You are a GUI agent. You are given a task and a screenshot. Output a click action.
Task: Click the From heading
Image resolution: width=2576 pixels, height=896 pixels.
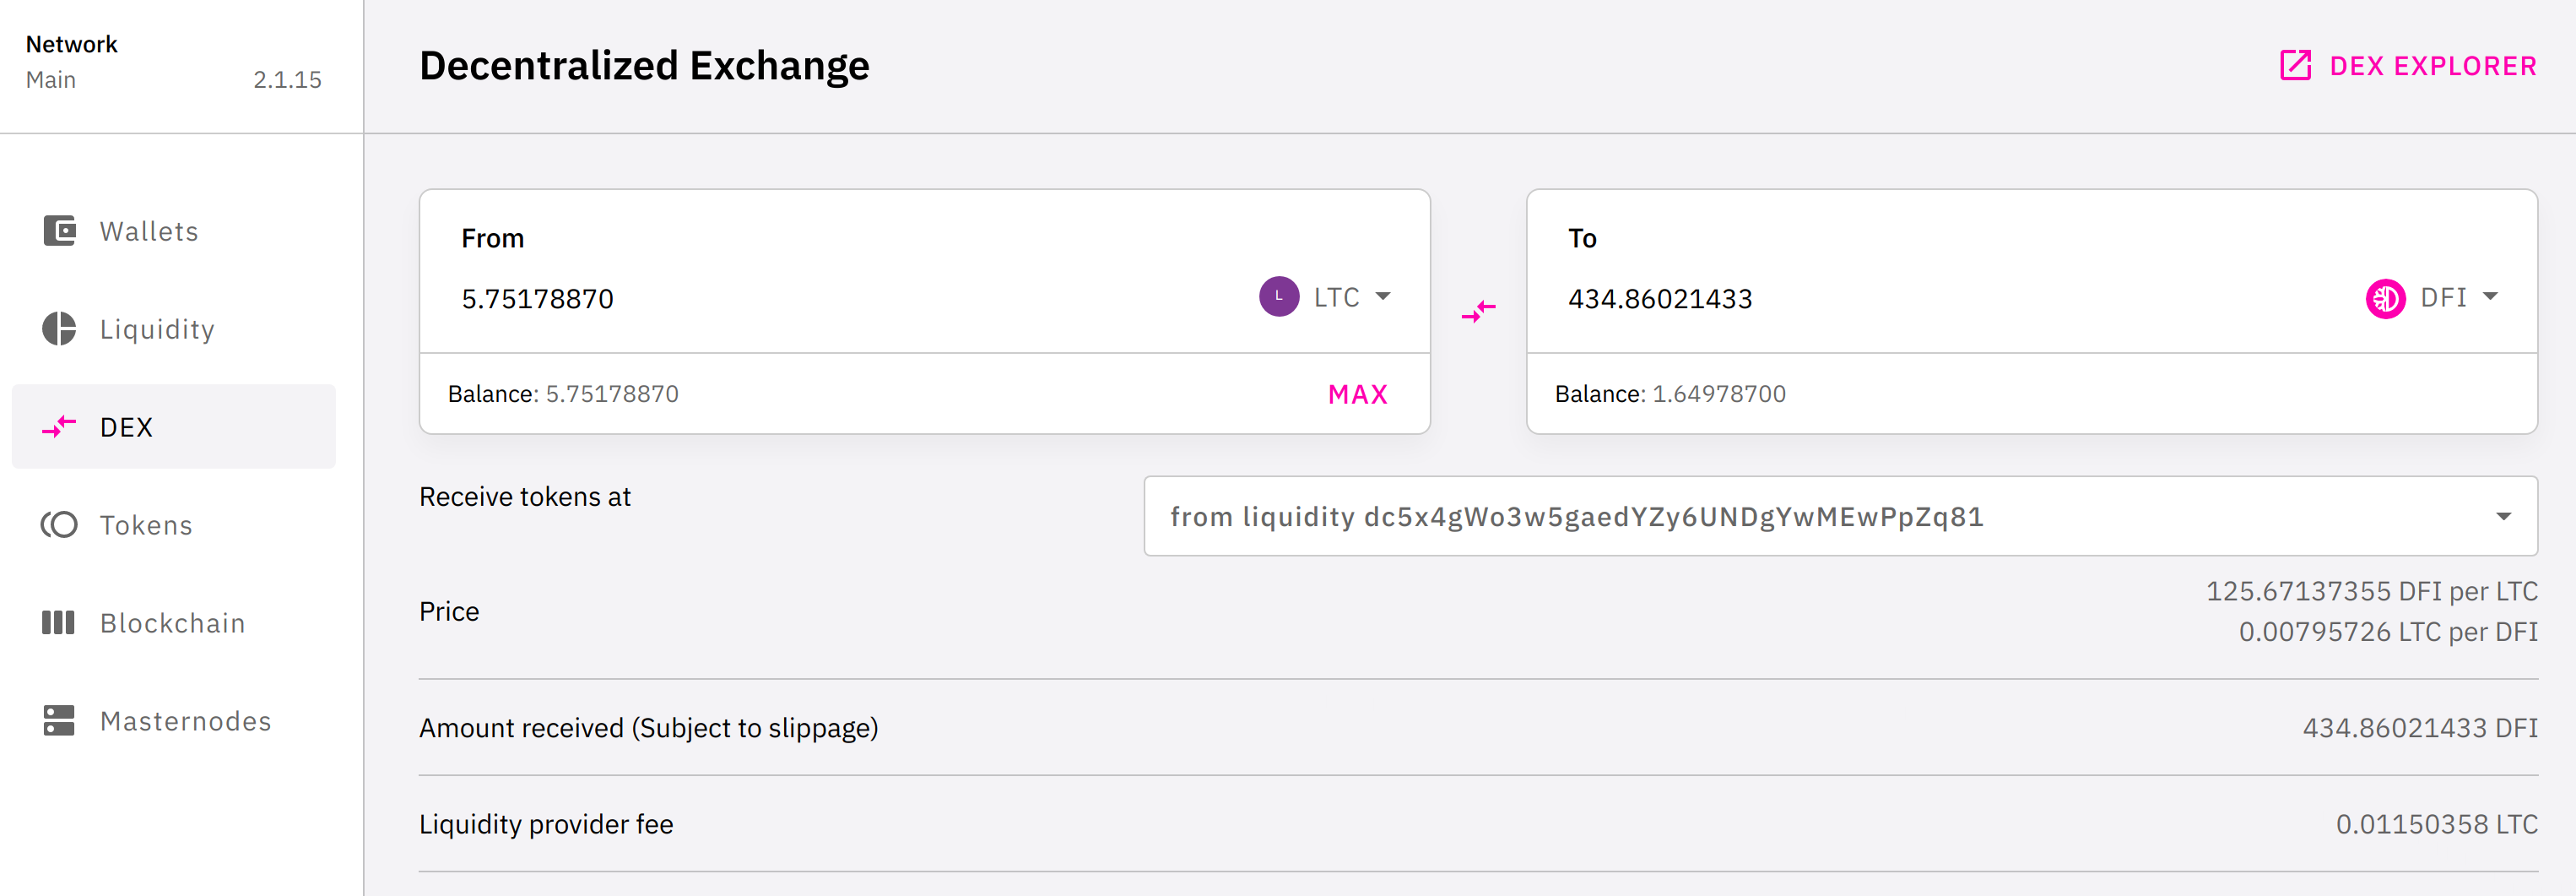point(492,239)
